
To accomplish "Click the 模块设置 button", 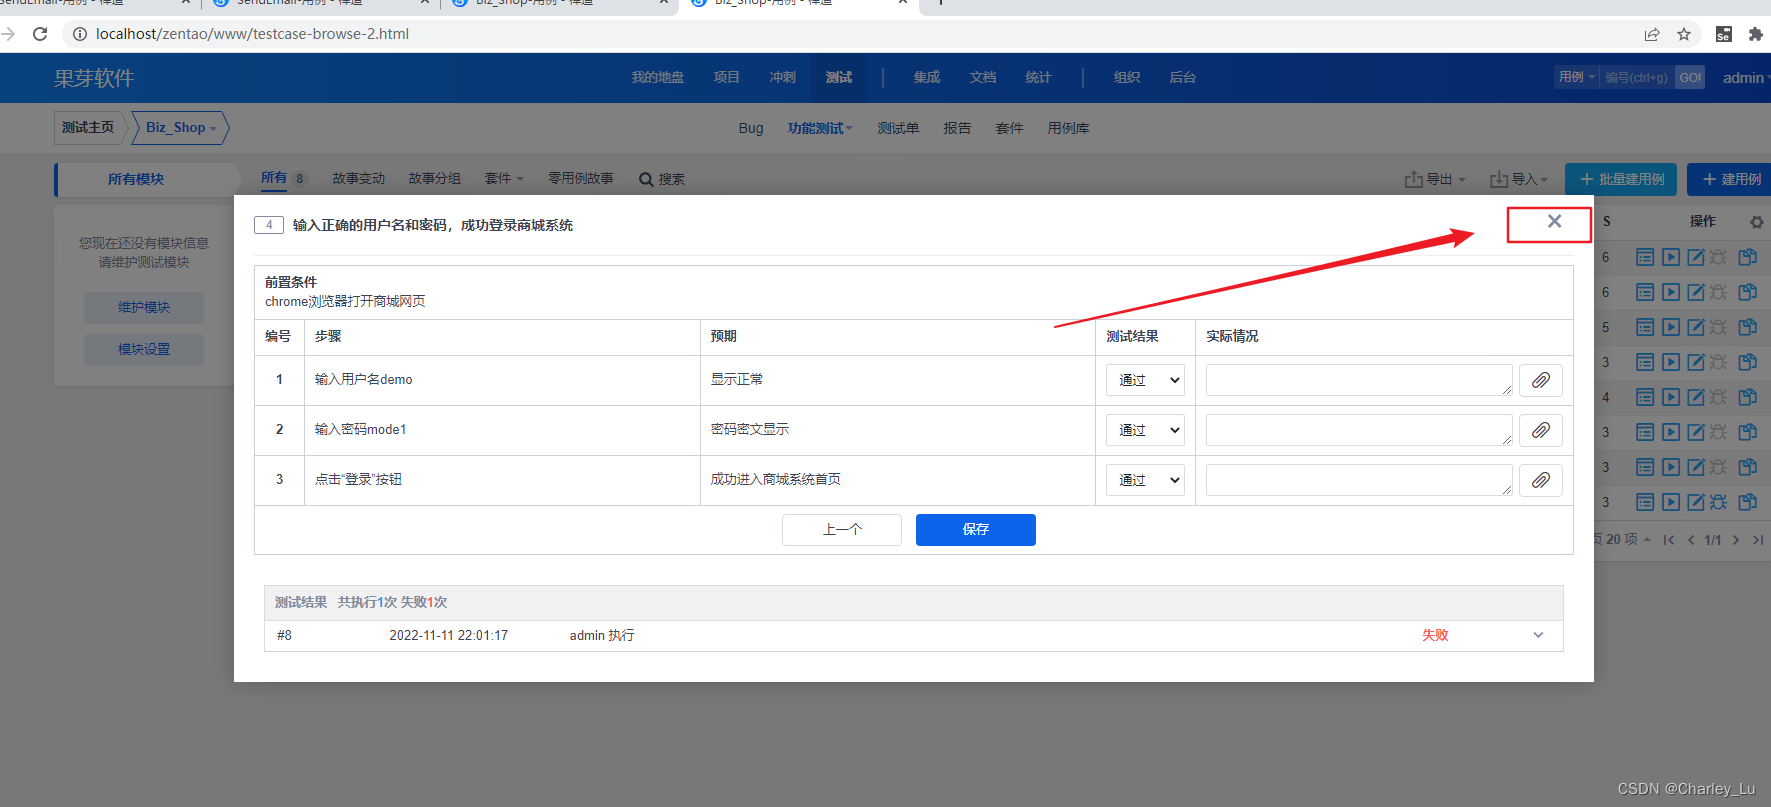I will click(x=144, y=349).
